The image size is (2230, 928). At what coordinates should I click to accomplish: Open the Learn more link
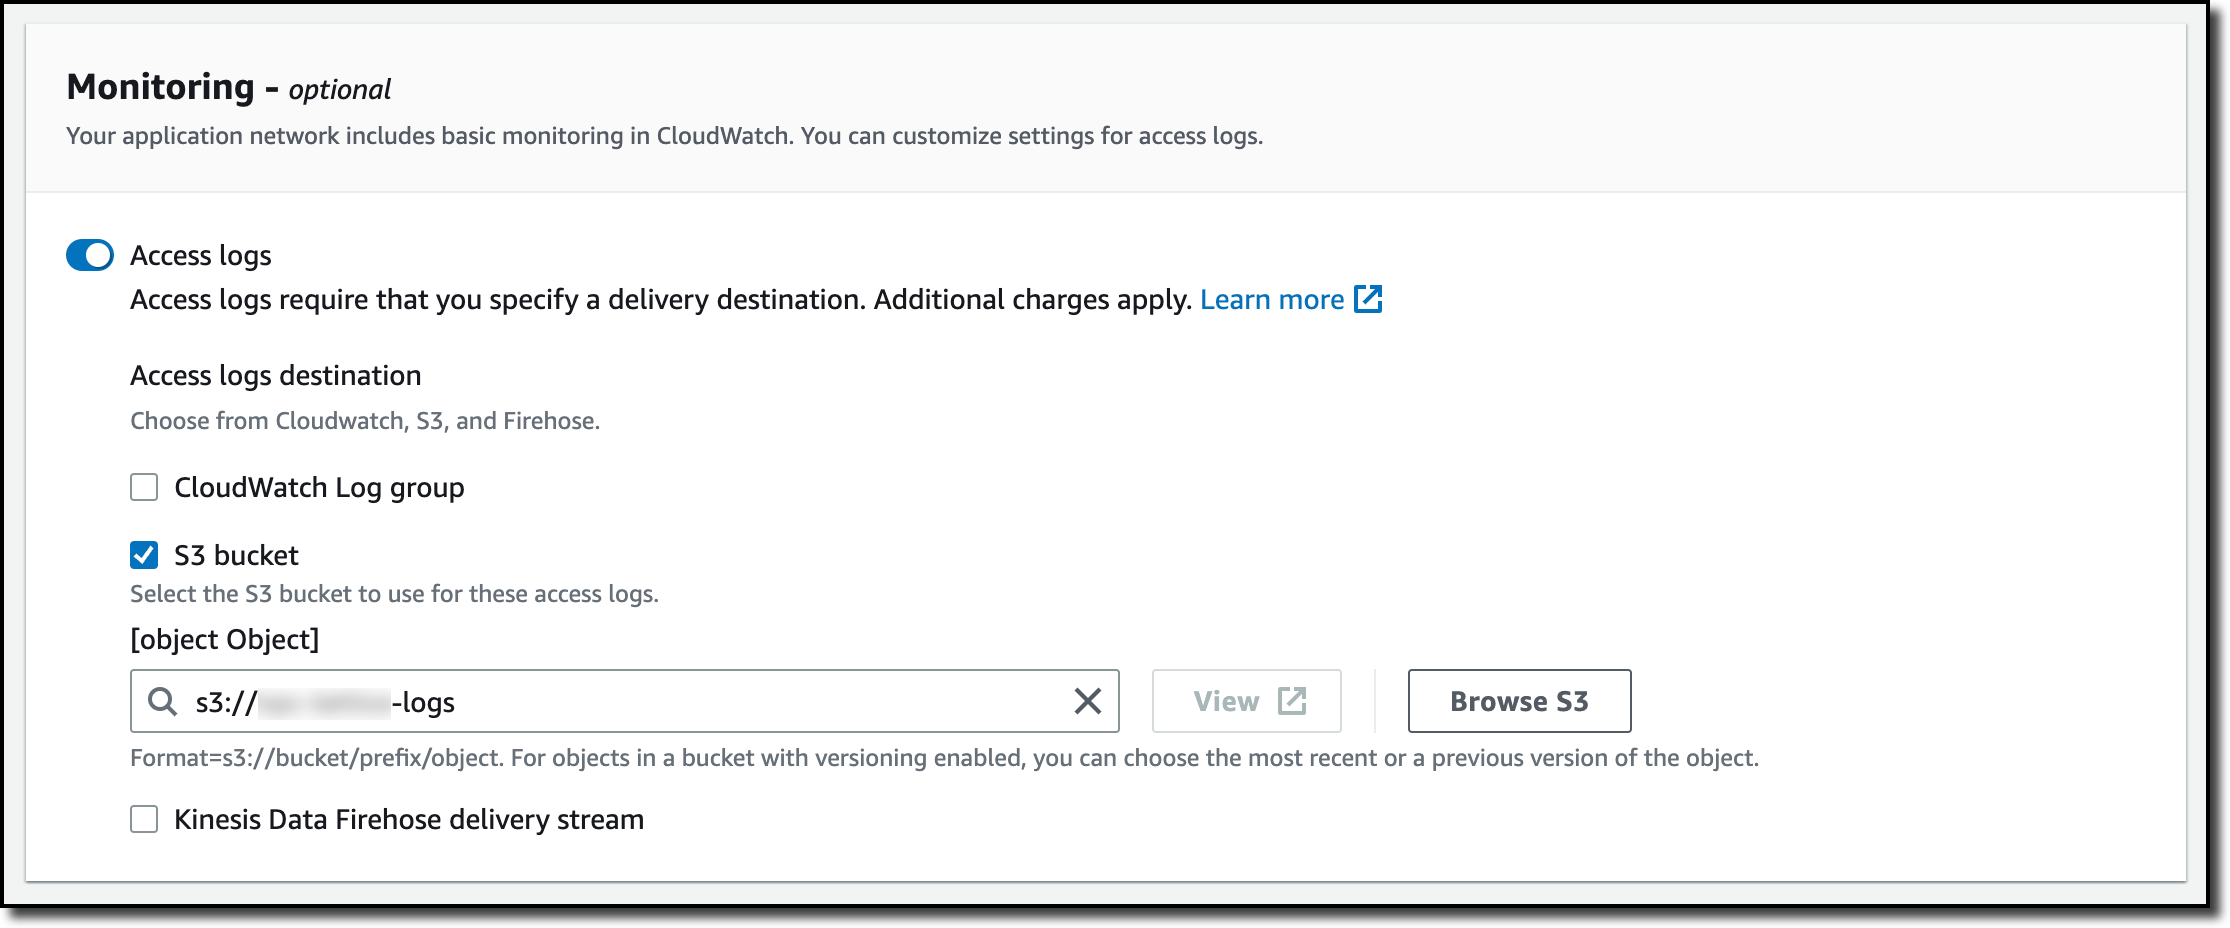click(1272, 300)
